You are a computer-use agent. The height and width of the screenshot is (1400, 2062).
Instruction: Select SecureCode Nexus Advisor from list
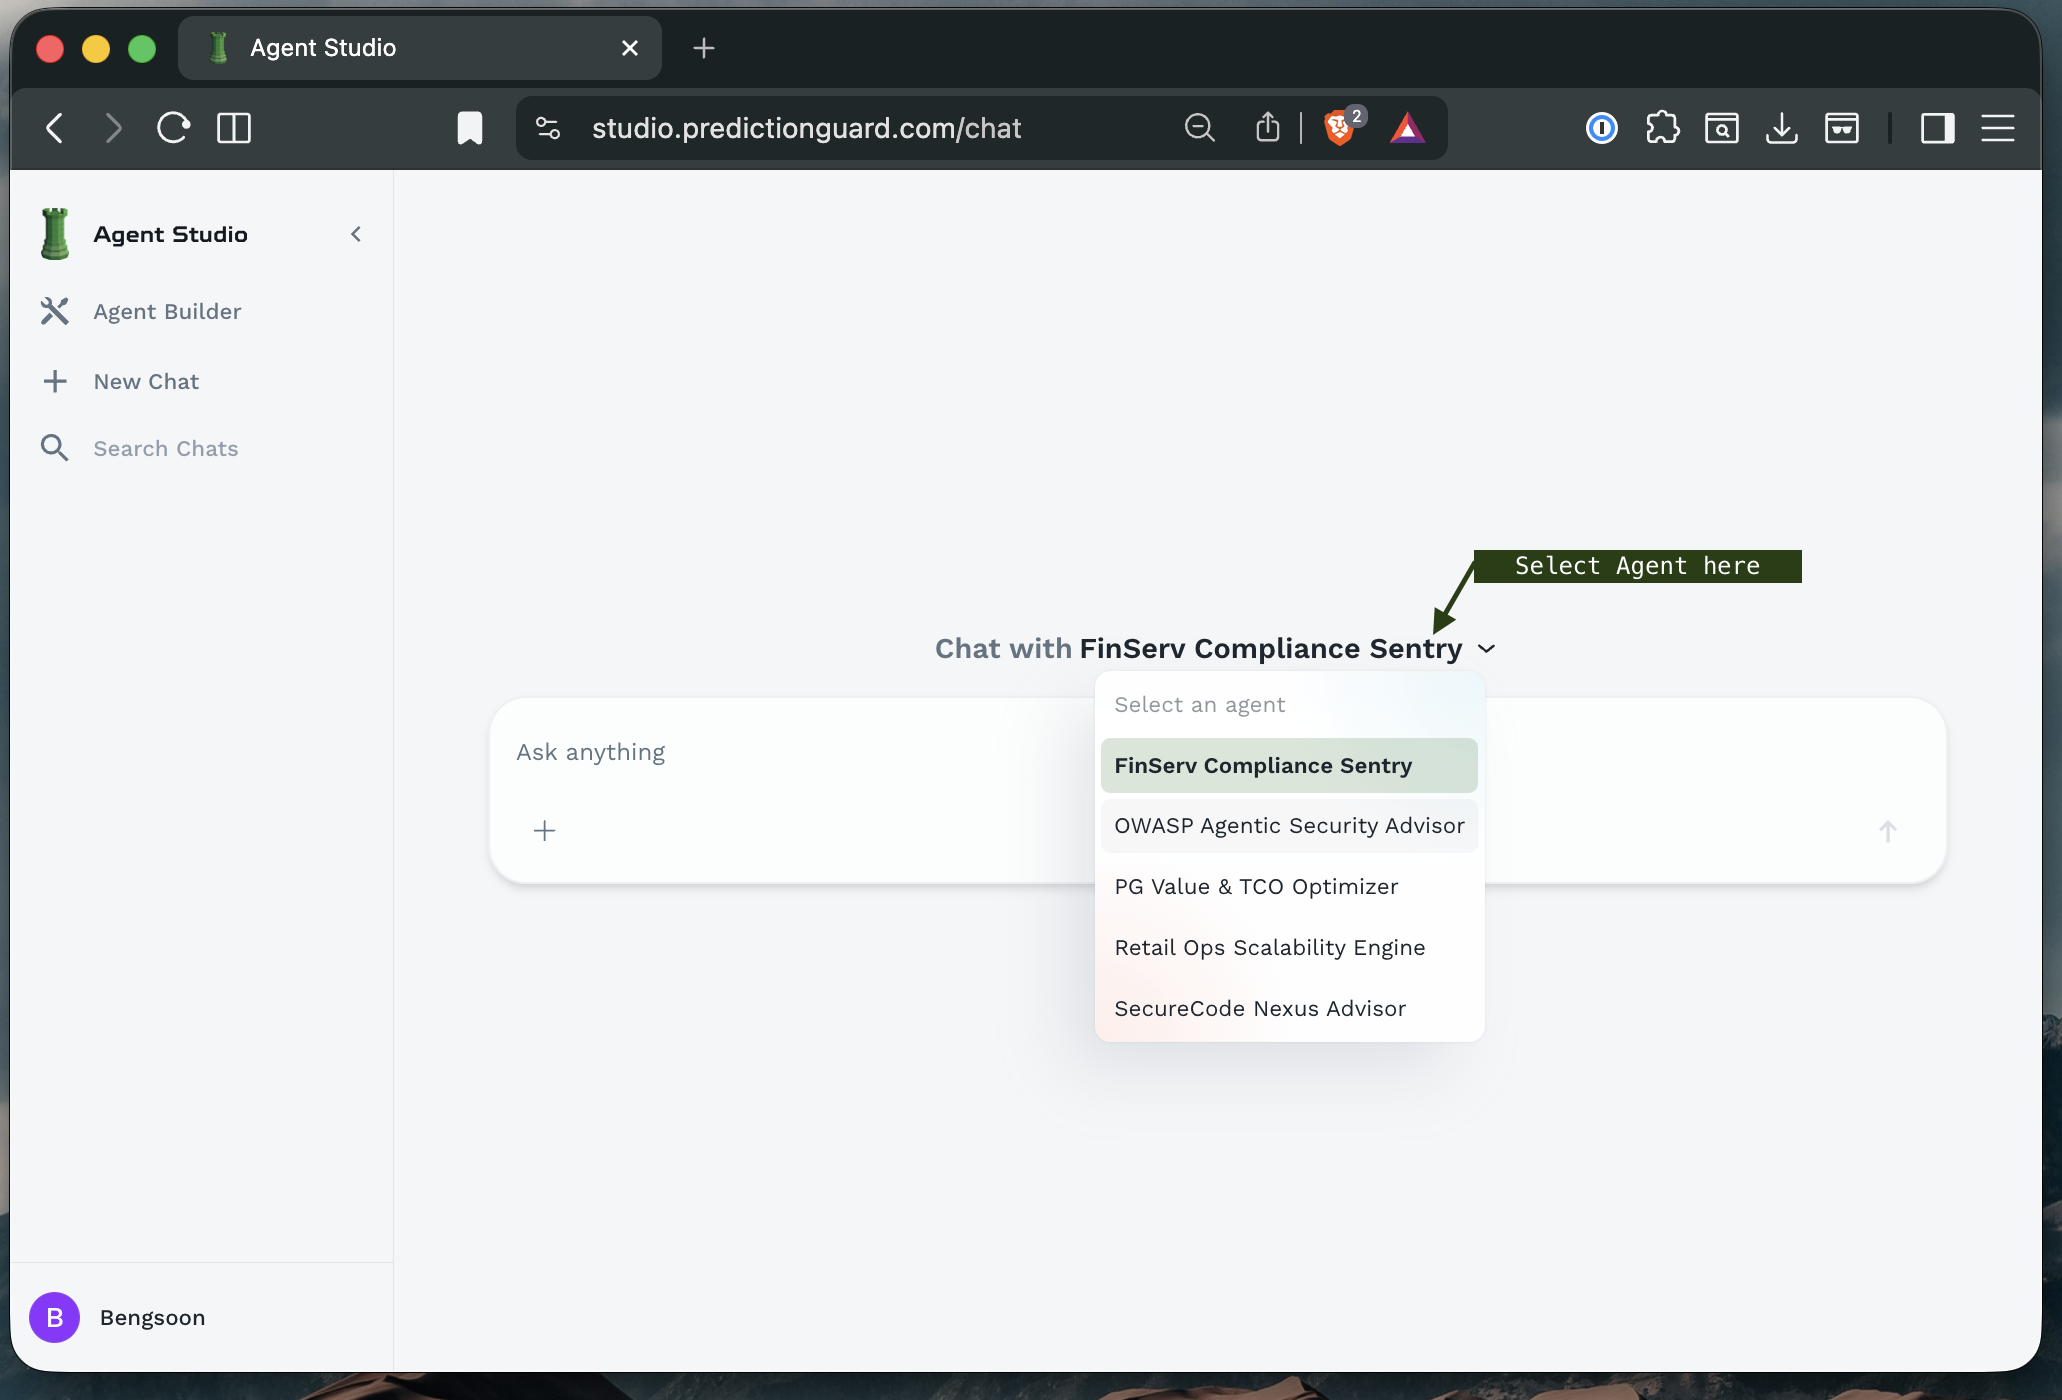click(x=1259, y=1009)
